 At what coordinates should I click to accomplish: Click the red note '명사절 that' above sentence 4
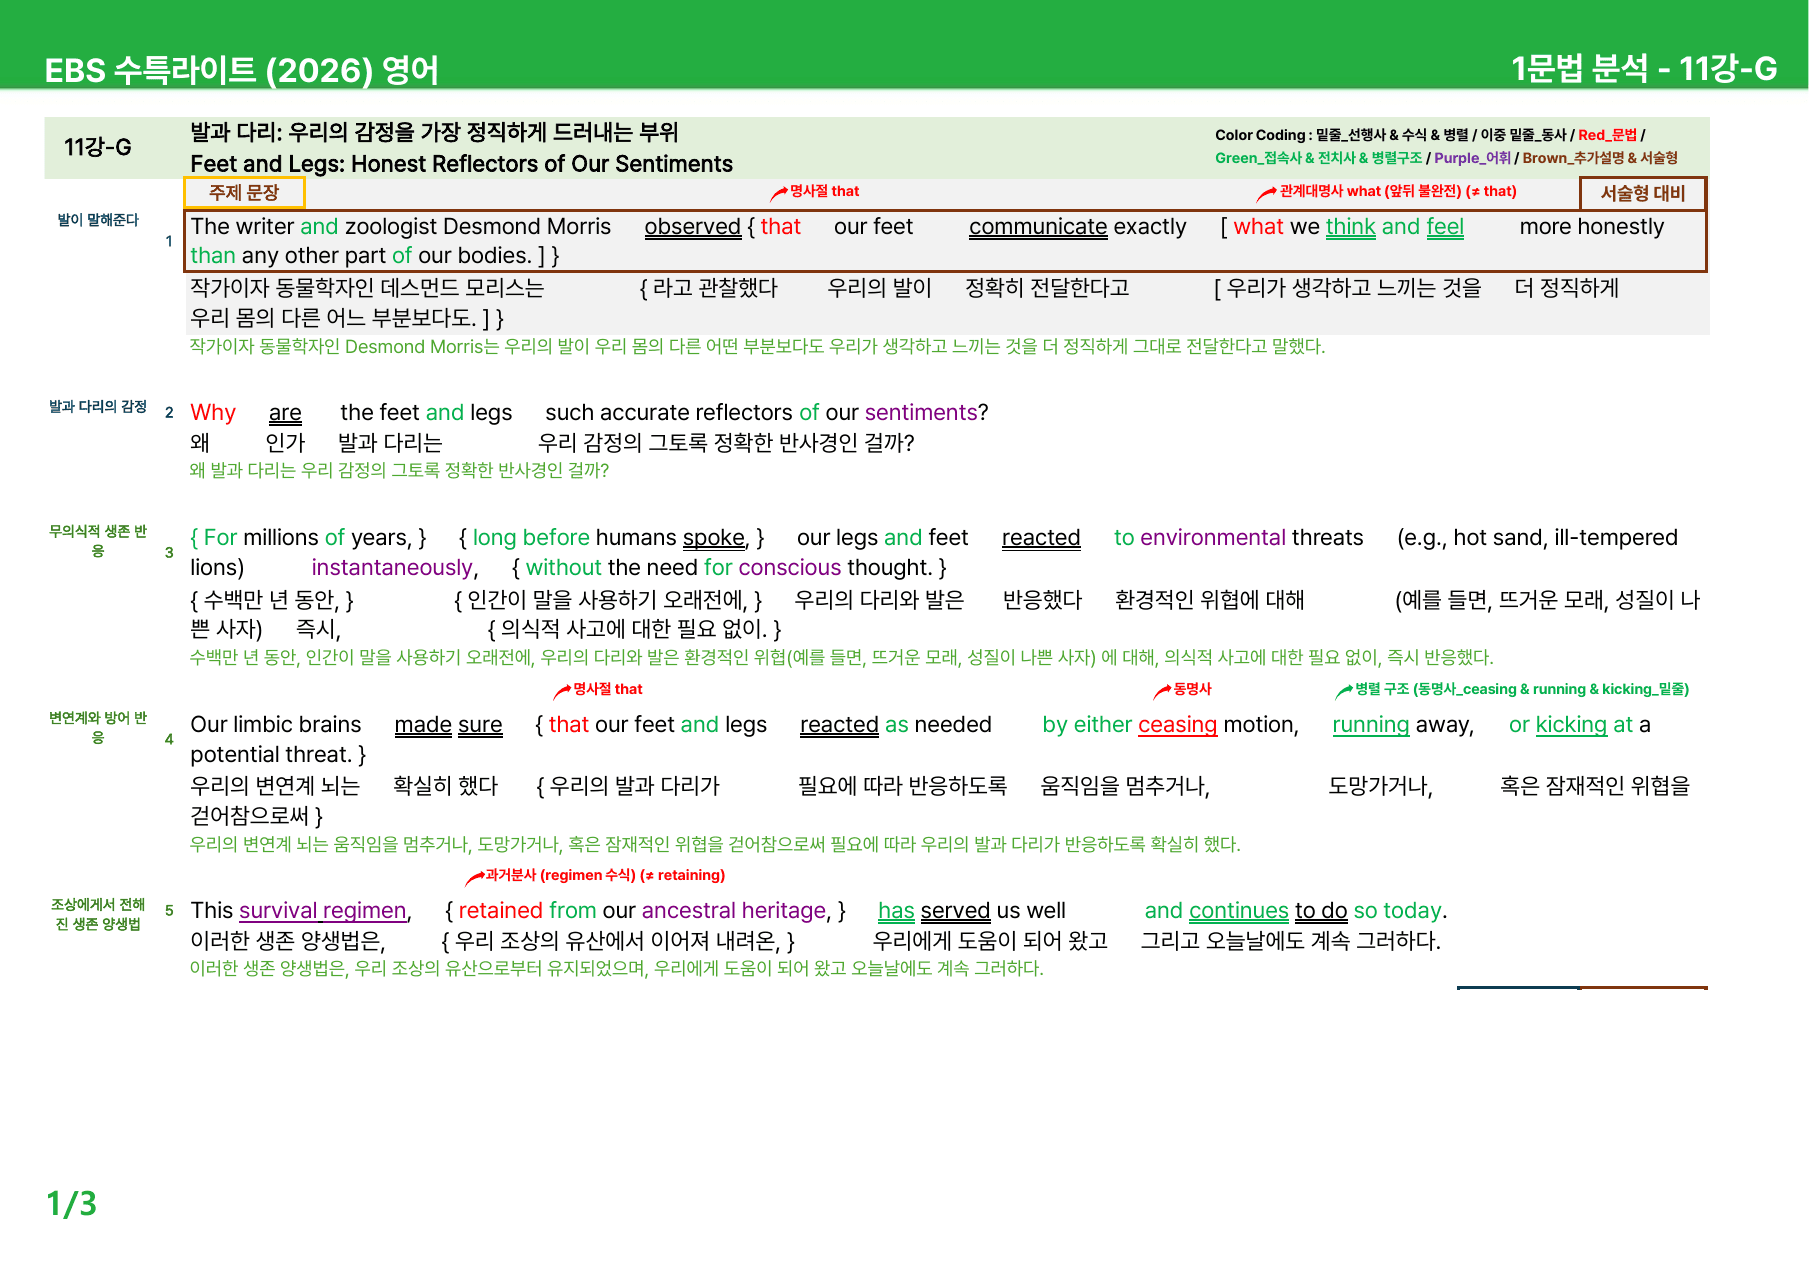[x=607, y=689]
